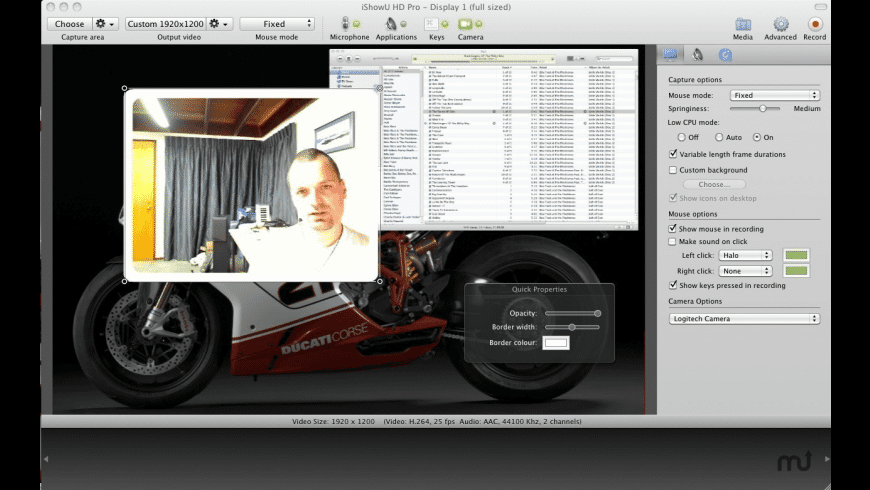The width and height of the screenshot is (870, 490).
Task: Enable the Custom background checkbox
Action: [x=673, y=170]
